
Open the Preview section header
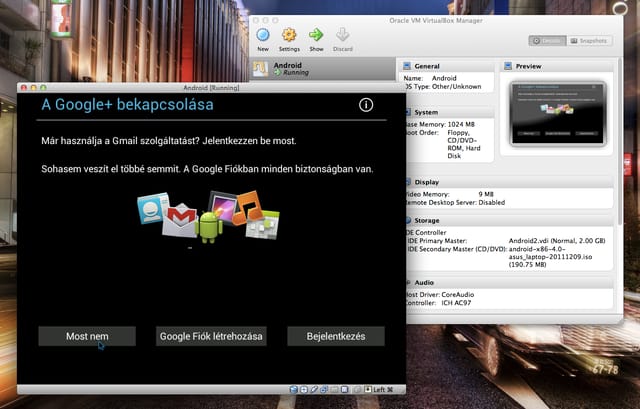point(557,66)
